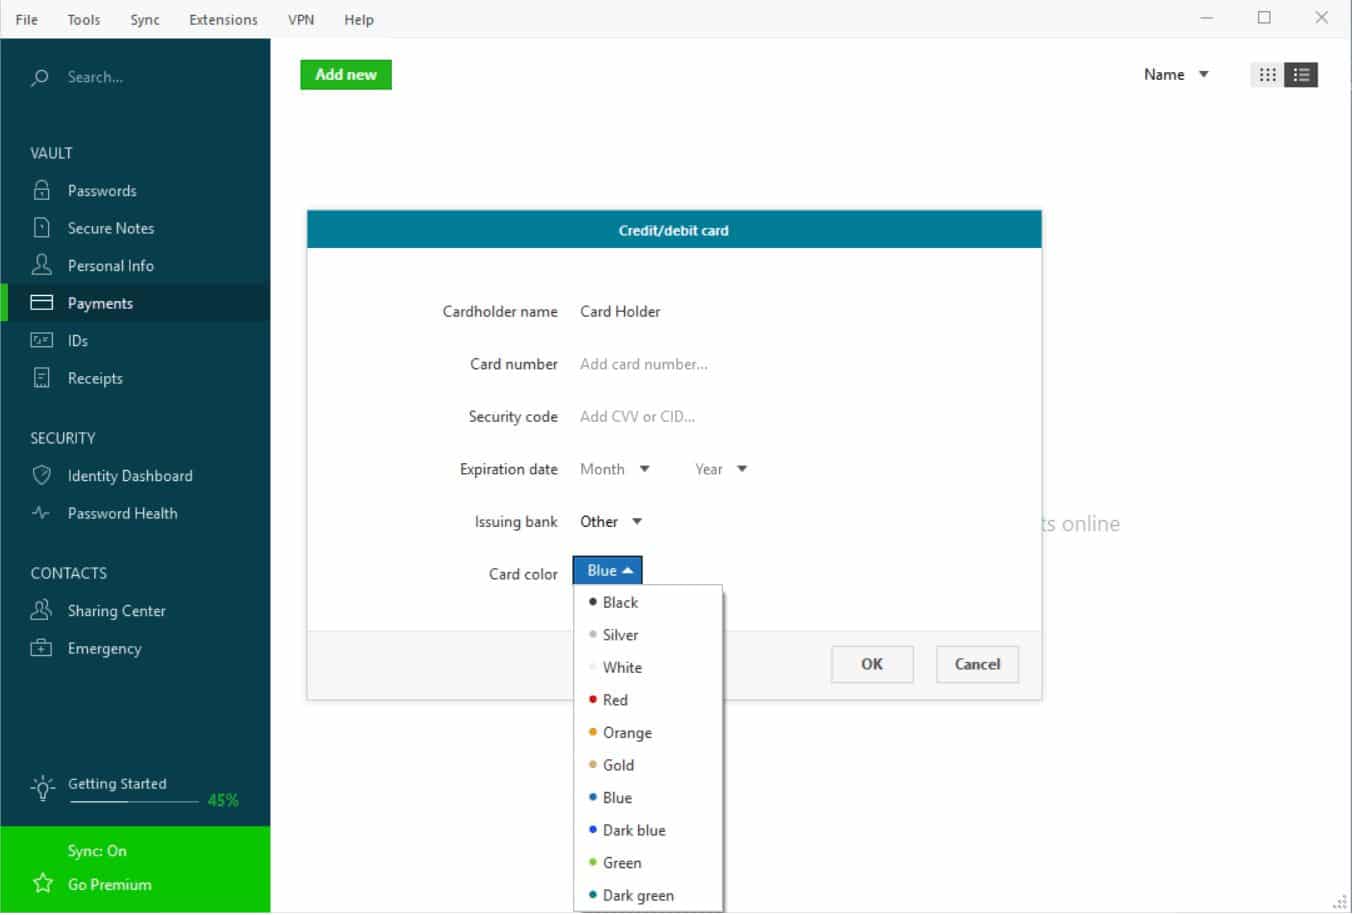Select Red card color
The height and width of the screenshot is (915, 1352).
click(x=648, y=700)
